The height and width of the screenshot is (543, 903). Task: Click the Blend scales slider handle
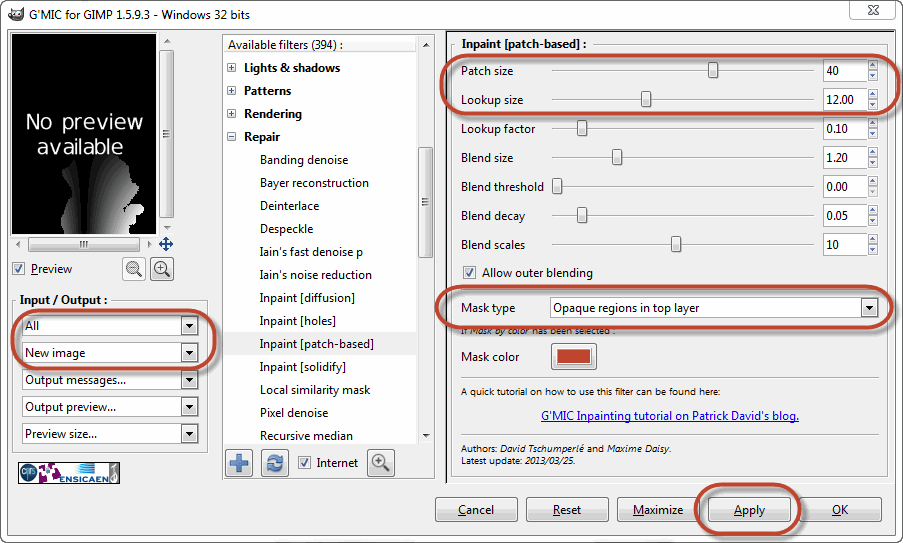pos(676,244)
